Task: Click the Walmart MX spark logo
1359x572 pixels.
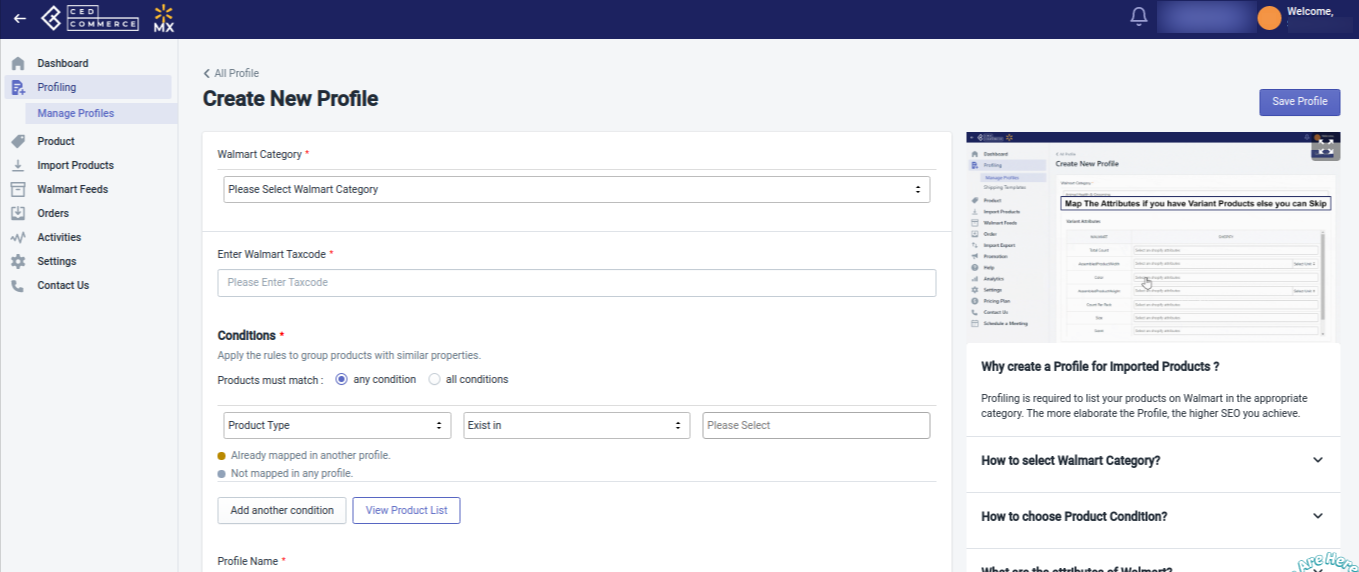Action: click(164, 18)
